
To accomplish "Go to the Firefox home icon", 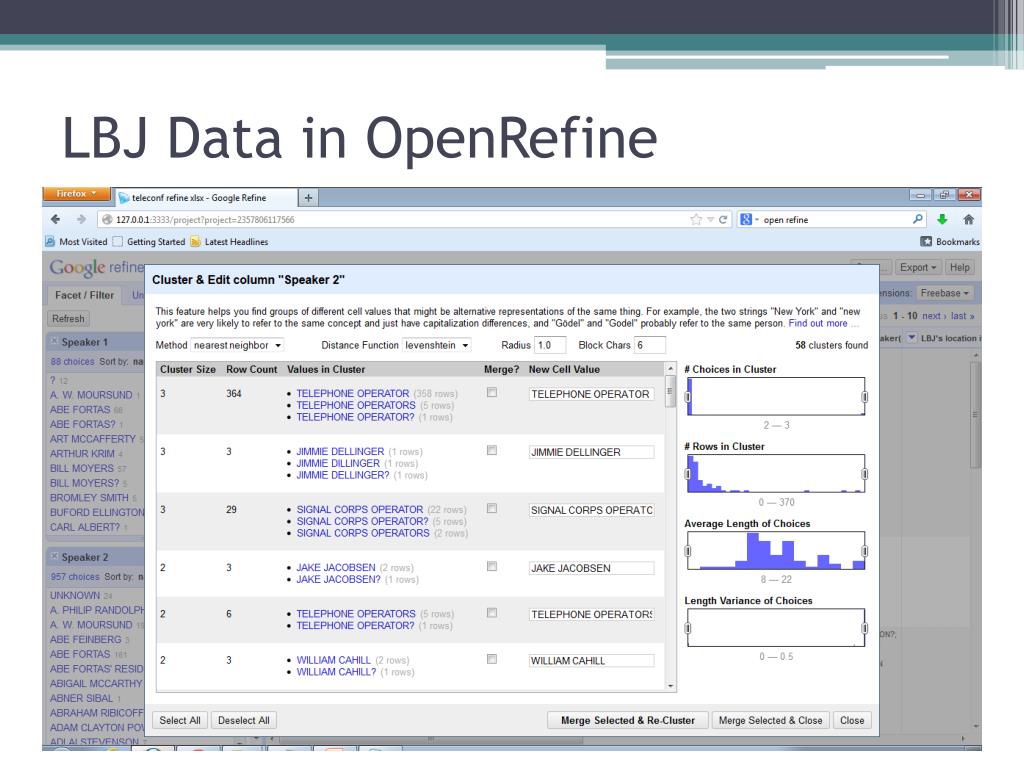I will point(968,219).
